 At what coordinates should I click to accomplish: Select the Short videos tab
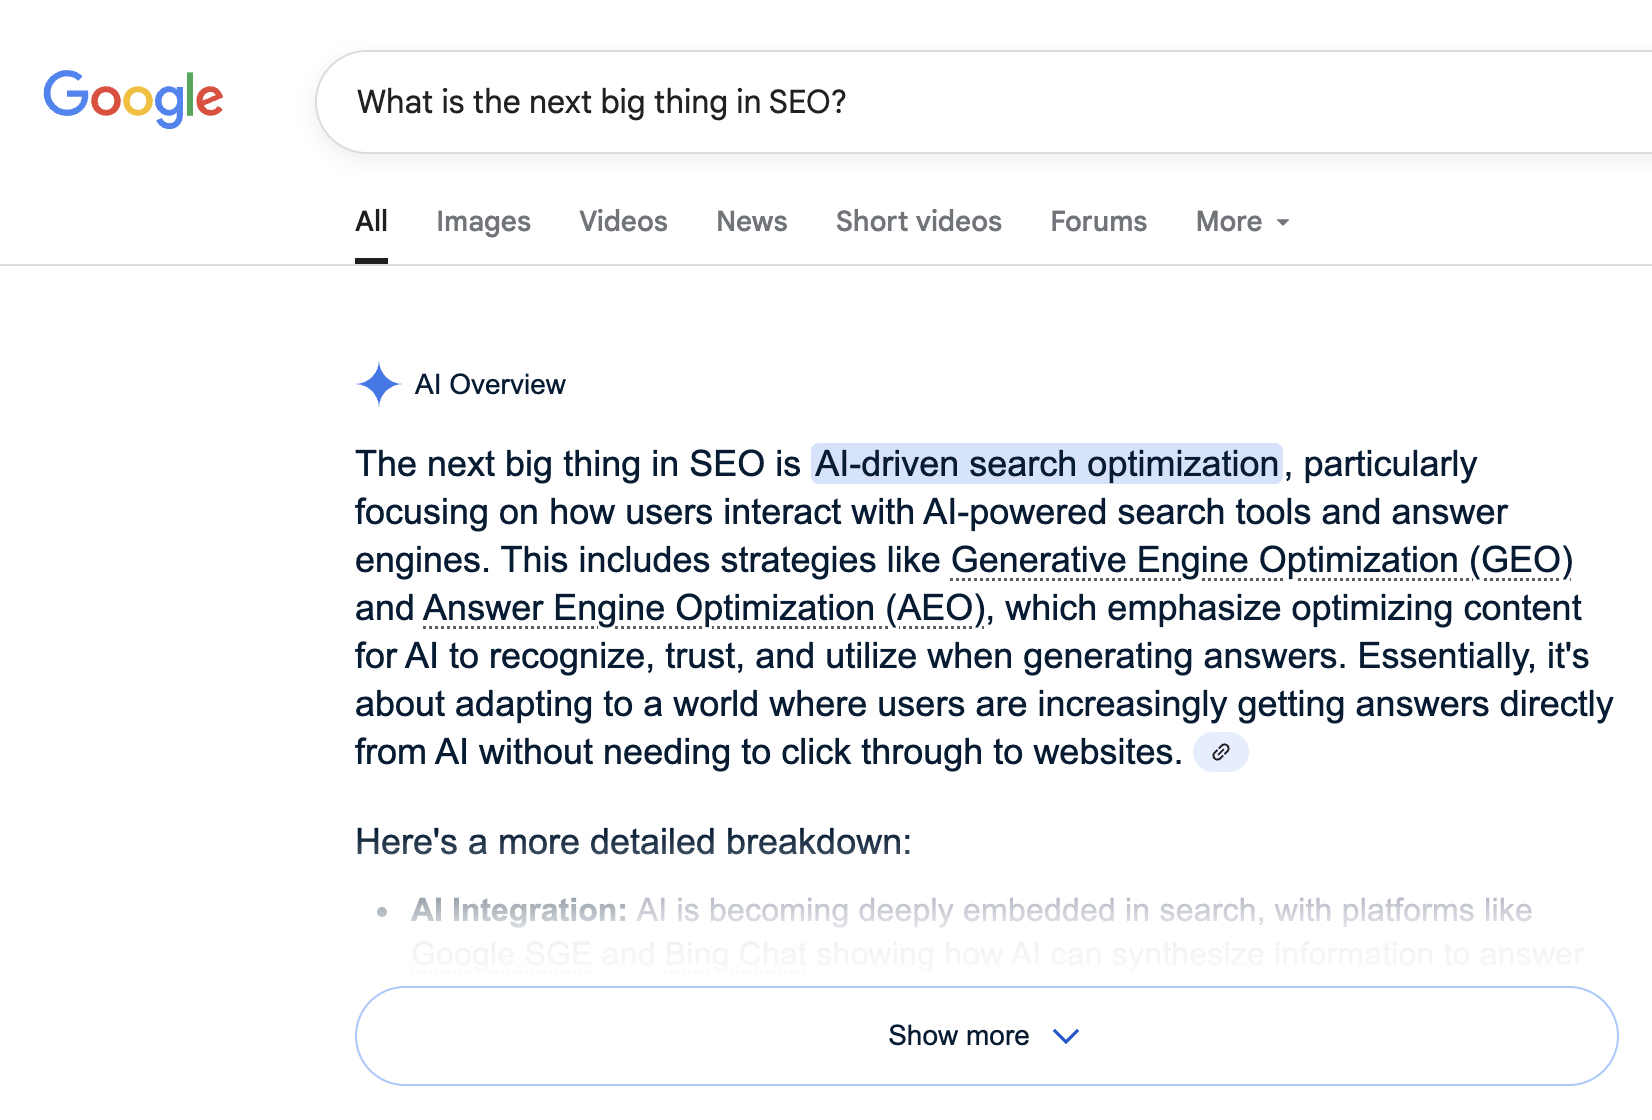[919, 221]
